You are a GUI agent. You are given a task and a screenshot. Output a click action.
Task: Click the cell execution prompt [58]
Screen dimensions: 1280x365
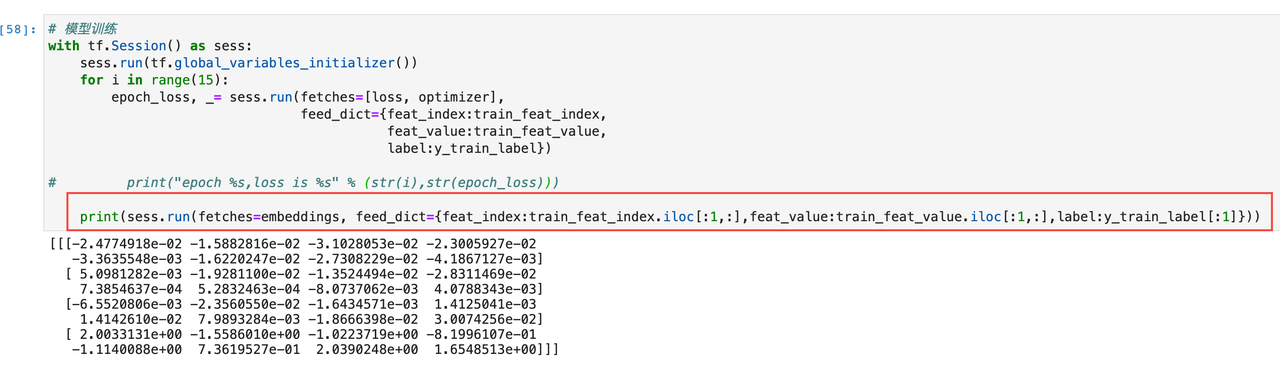pos(18,30)
